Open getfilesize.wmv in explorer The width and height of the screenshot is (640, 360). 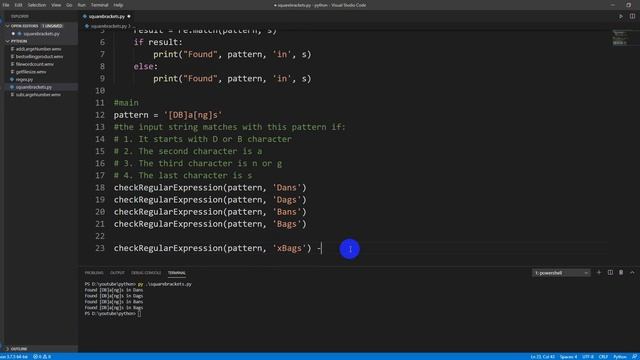pos(31,72)
